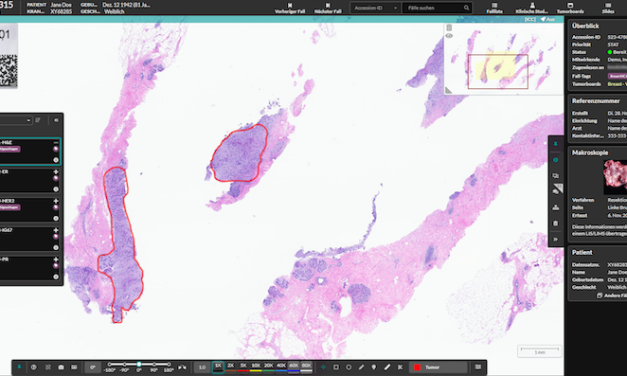Show info for the Ki67 slide
The height and width of the screenshot is (376, 627).
[x=56, y=248]
